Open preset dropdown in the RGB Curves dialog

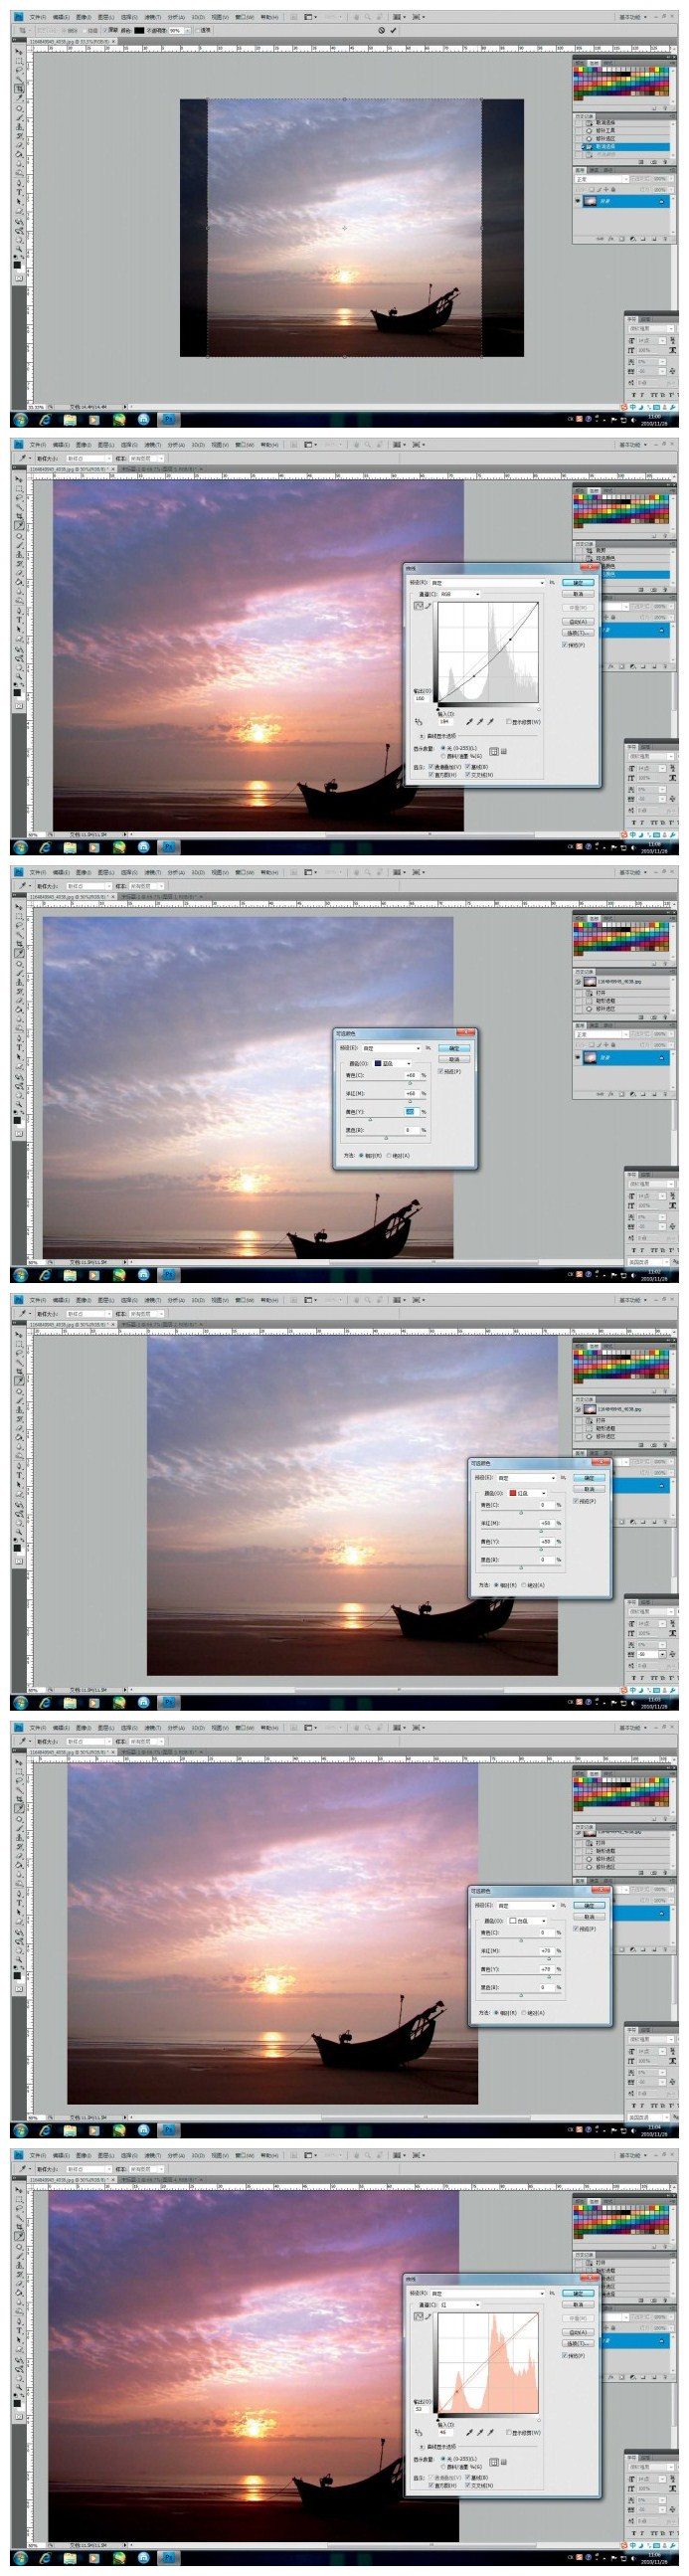tap(489, 583)
